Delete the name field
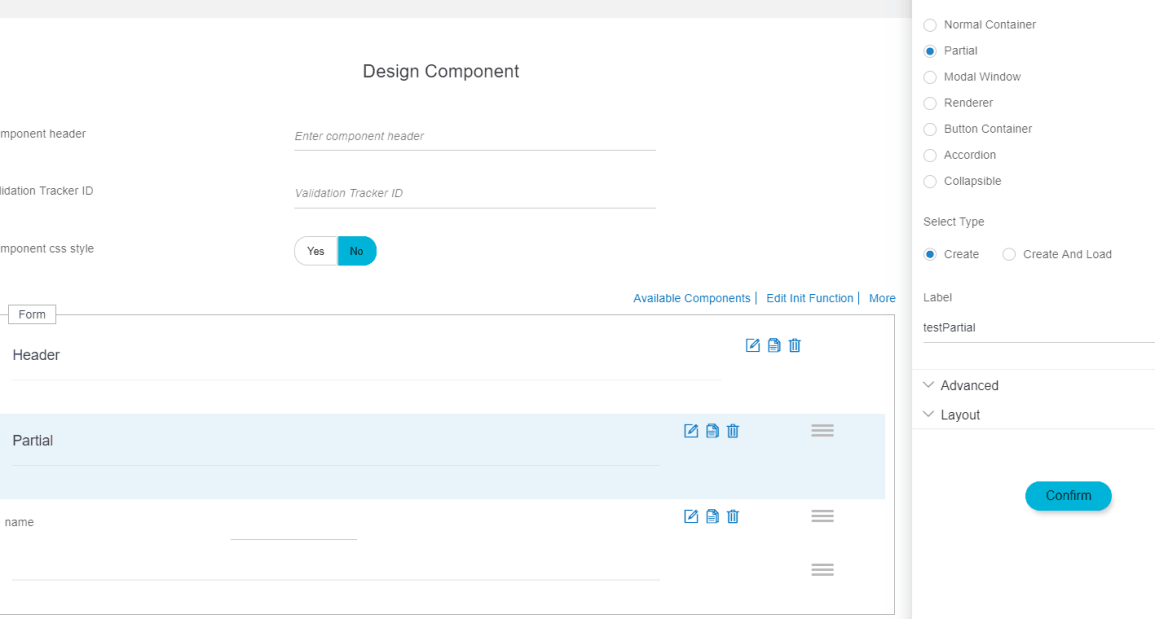The height and width of the screenshot is (619, 1155). click(x=732, y=516)
